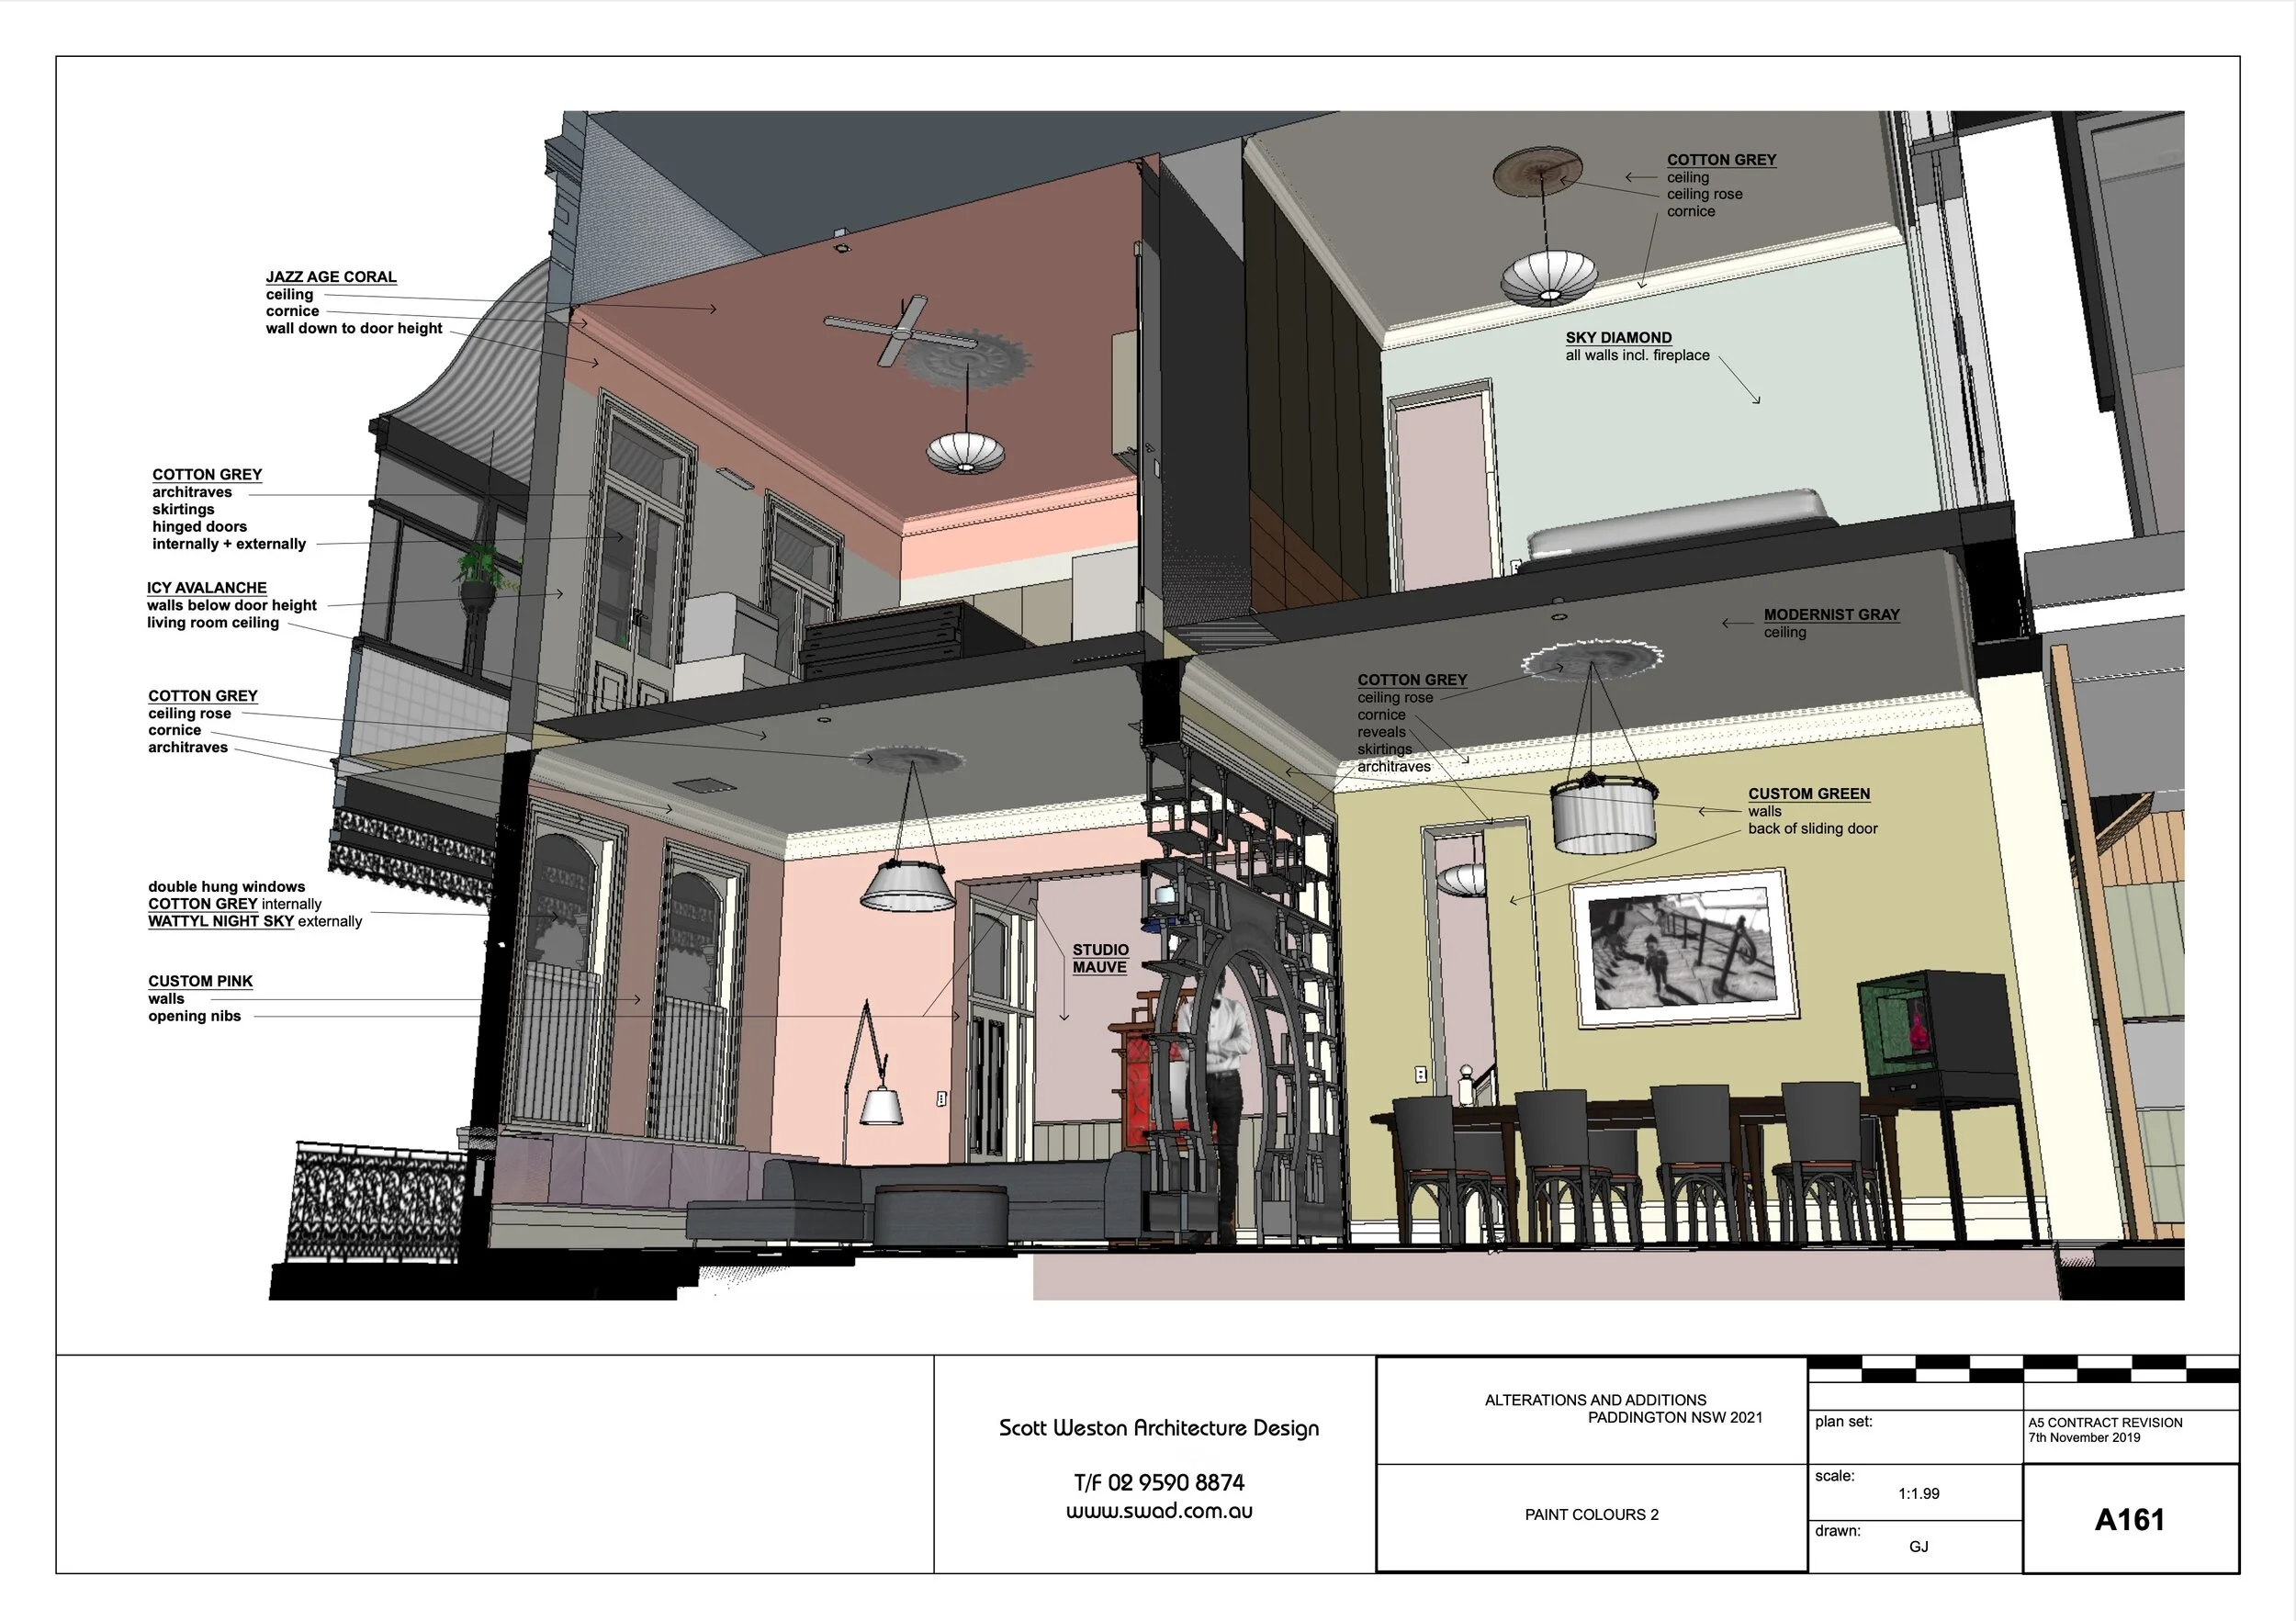Click the A5 CONTRACT REVISION text
This screenshot has height=1621, width=2296.
coord(2105,1422)
